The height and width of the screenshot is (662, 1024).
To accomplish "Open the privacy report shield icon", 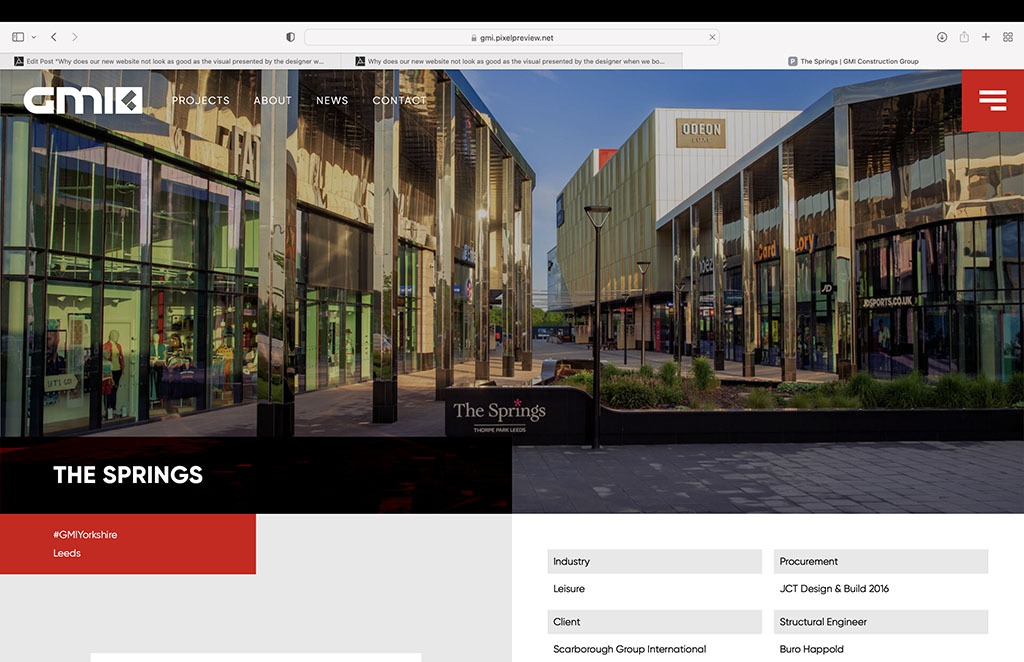I will point(291,37).
